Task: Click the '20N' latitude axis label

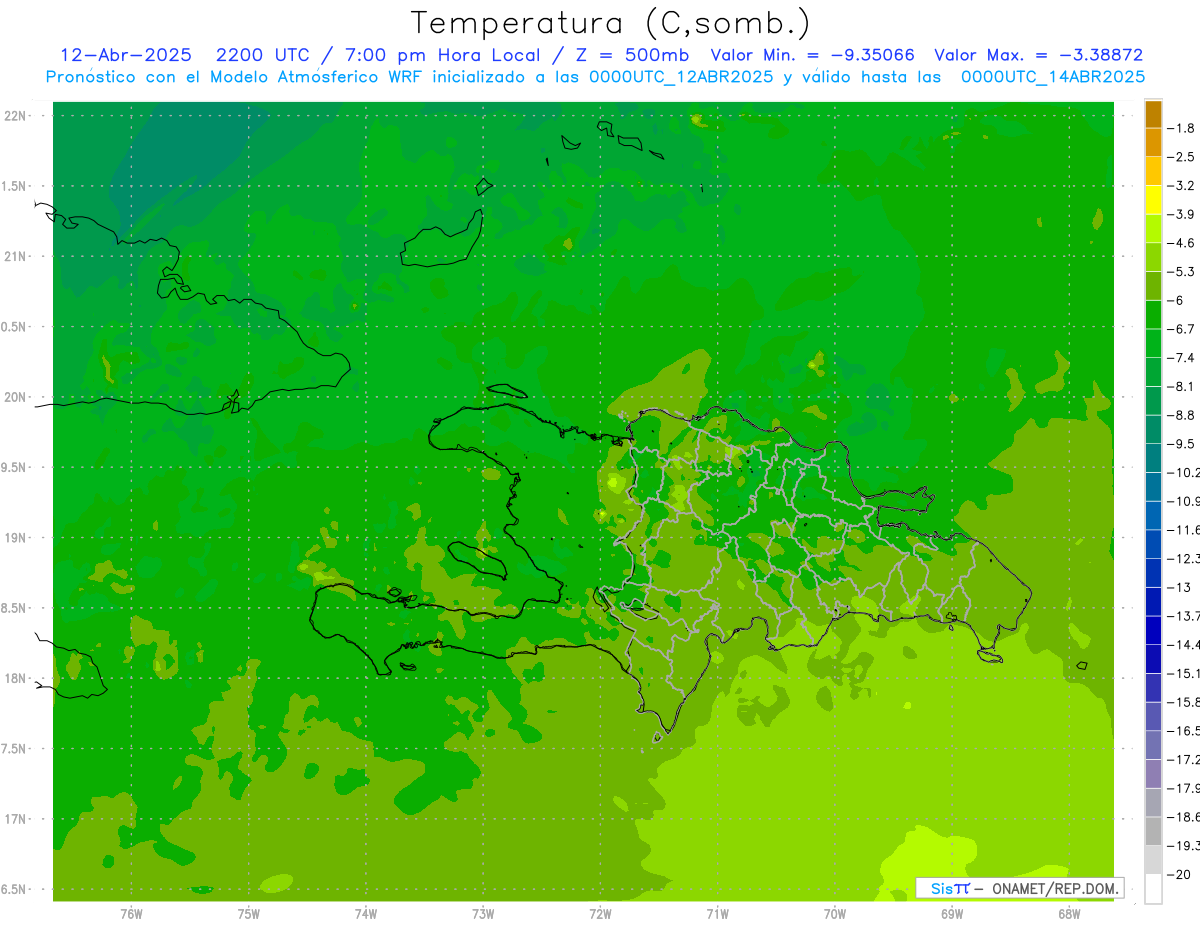Action: [x=14, y=397]
